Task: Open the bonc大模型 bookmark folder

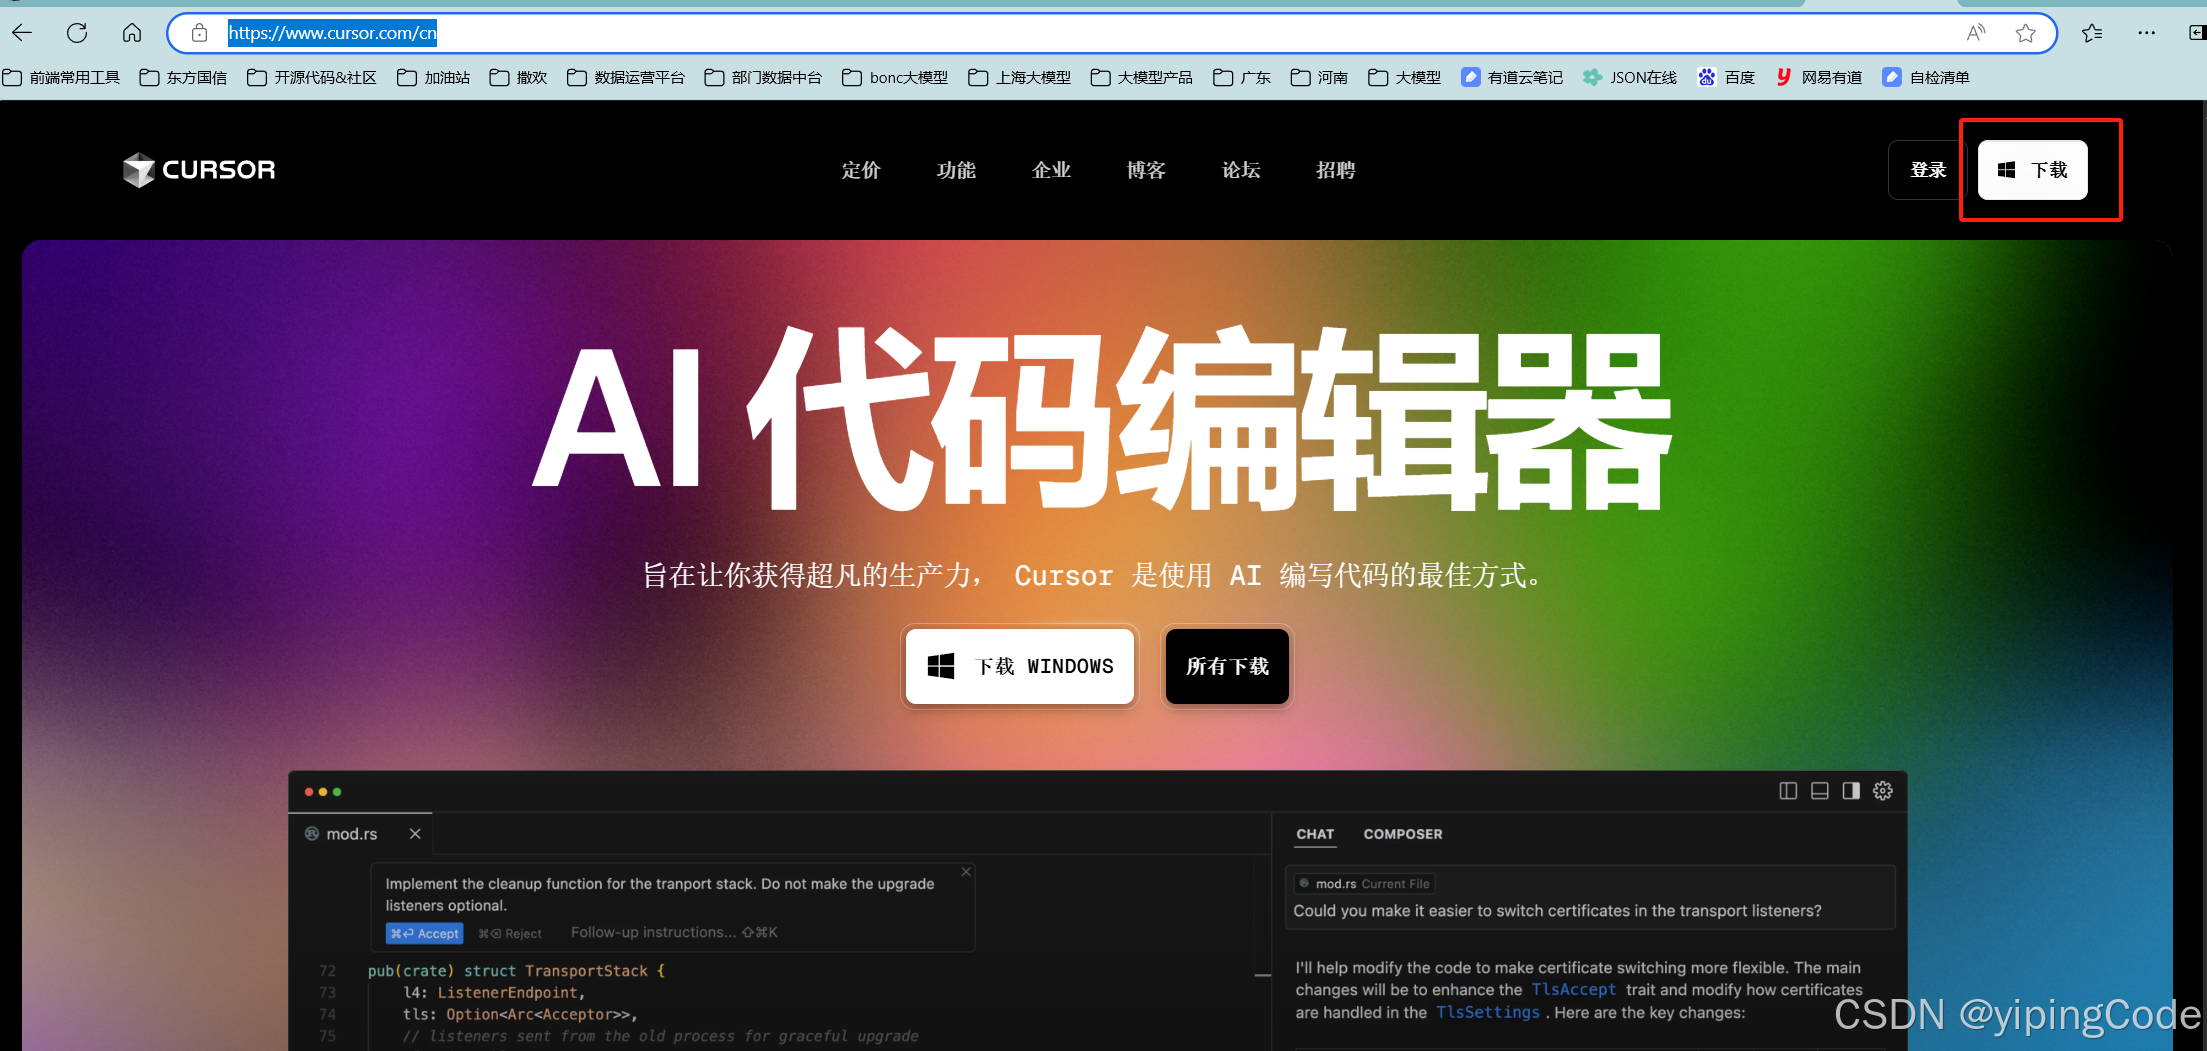Action: [895, 77]
